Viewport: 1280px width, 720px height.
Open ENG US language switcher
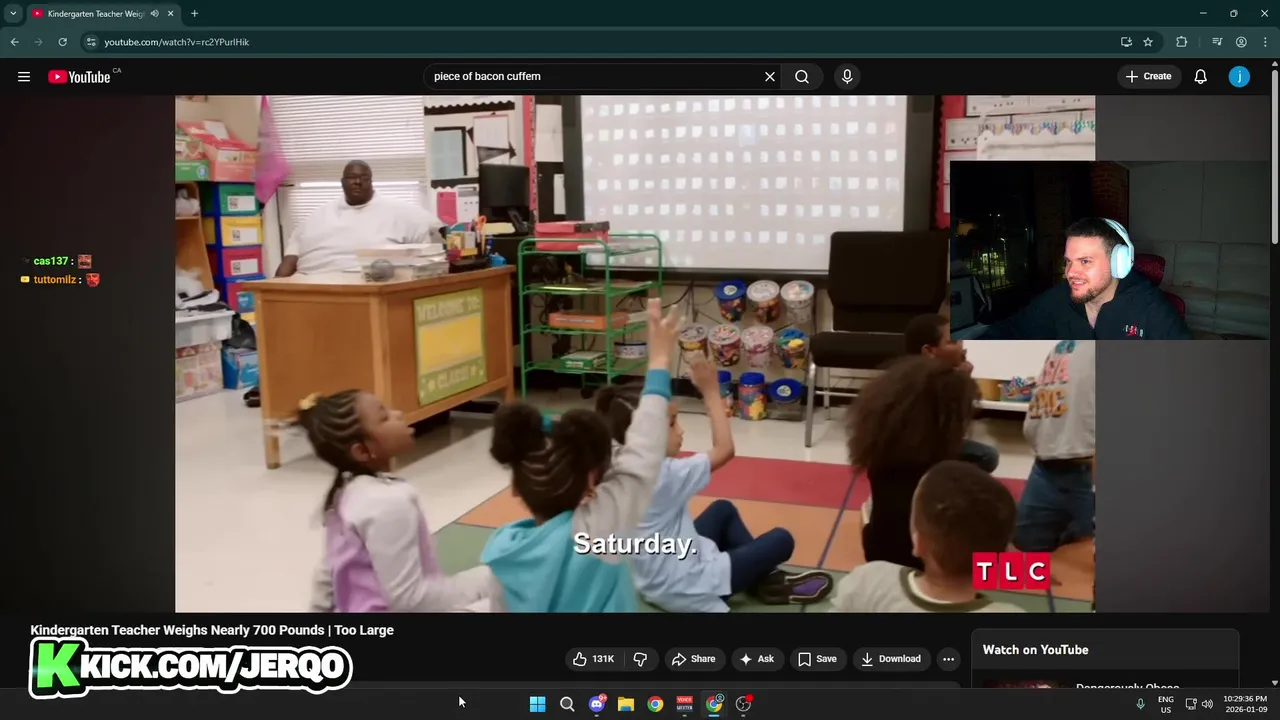coord(1166,704)
